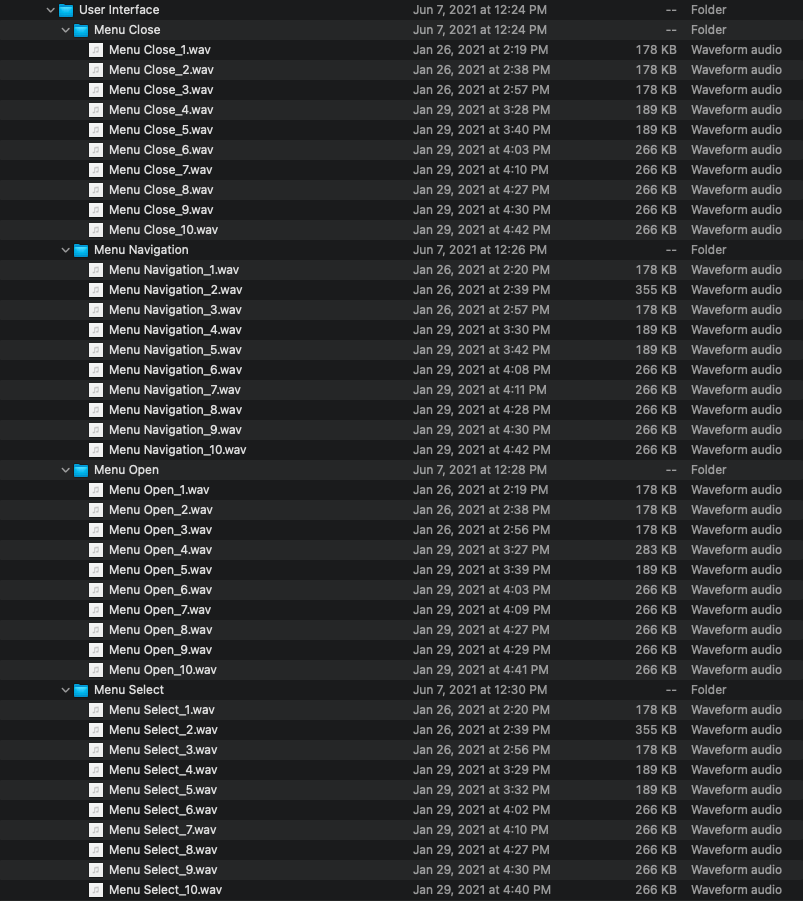Viewport: 803px width, 901px height.
Task: Click the Menu Open_4.wav file icon
Action: (96, 550)
